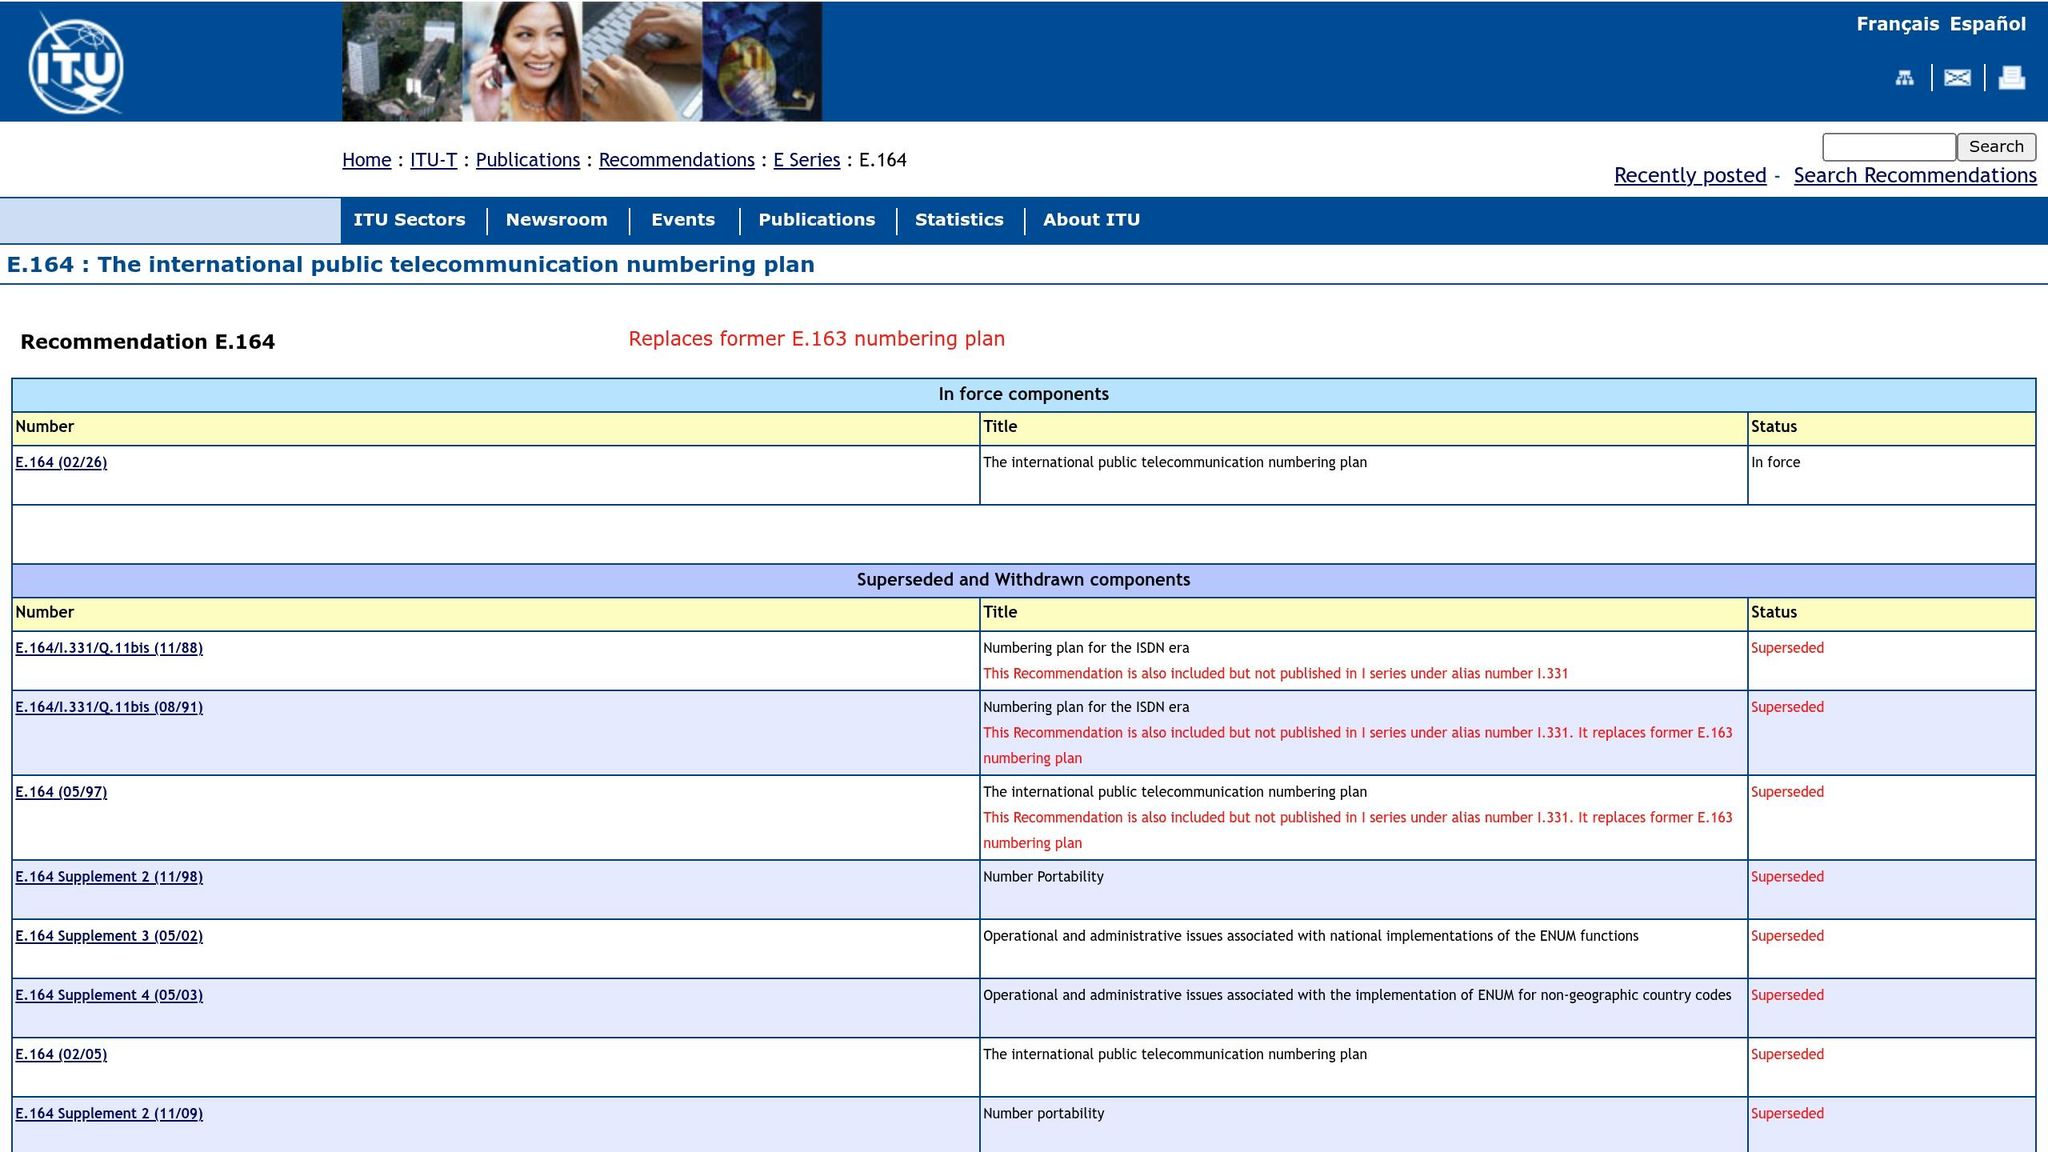
Task: Click the Superseded status in the Supplement 3 row
Action: click(x=1787, y=936)
